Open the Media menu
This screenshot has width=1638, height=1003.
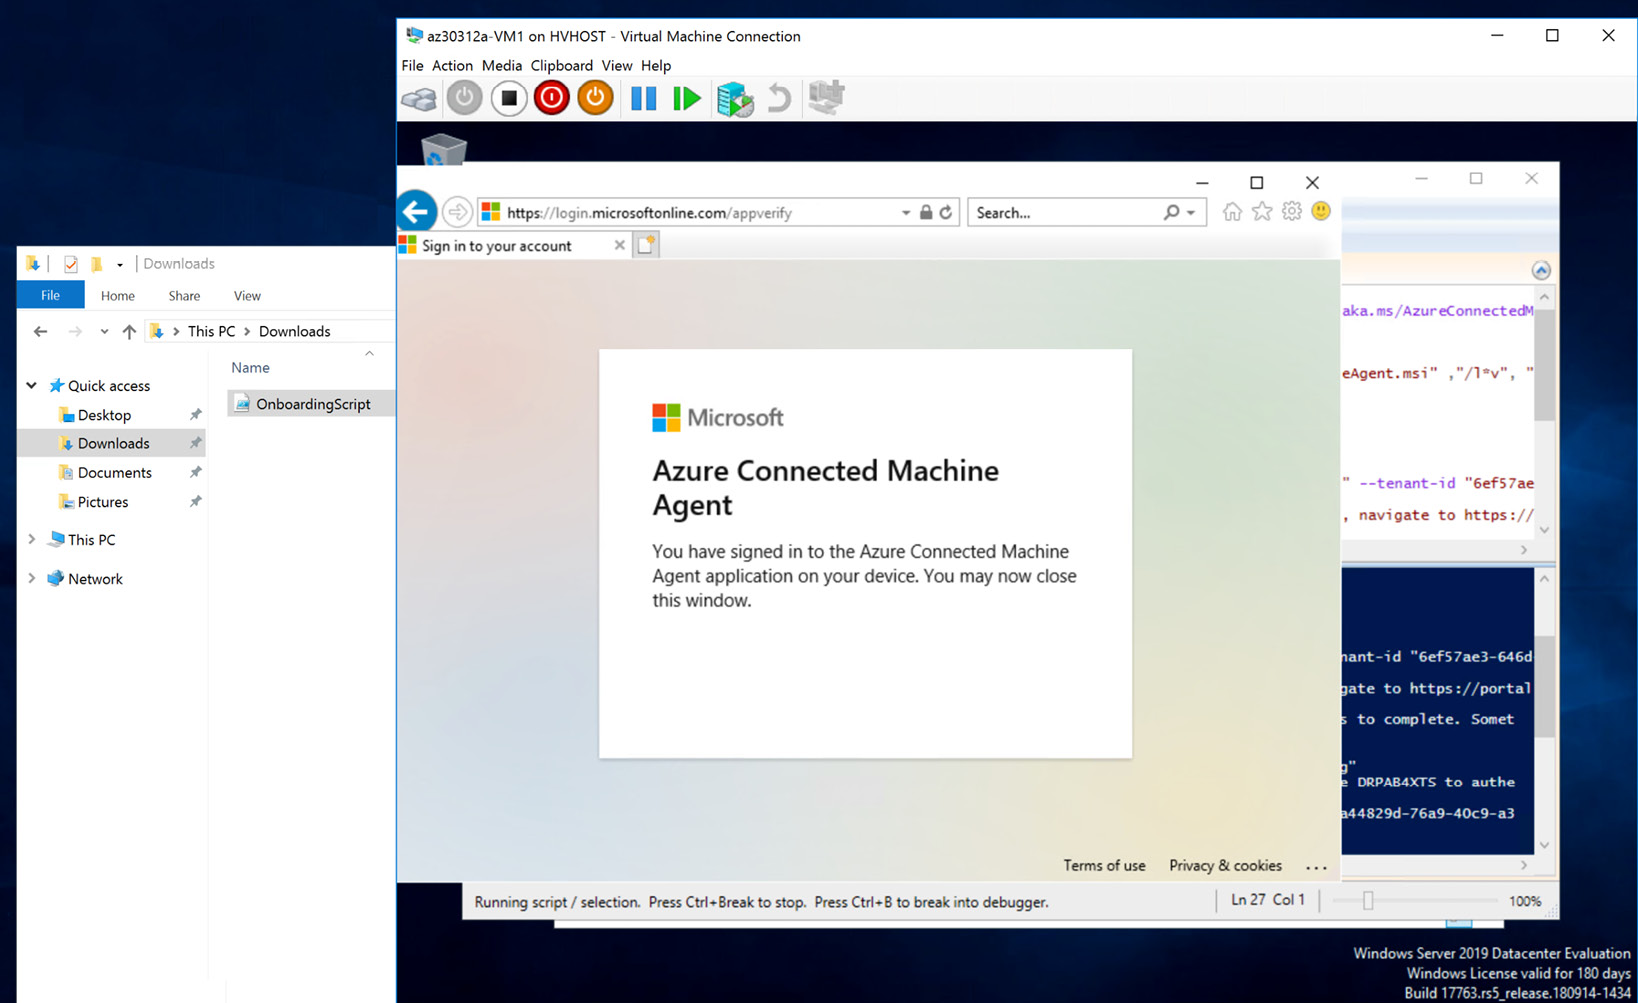pyautogui.click(x=501, y=65)
